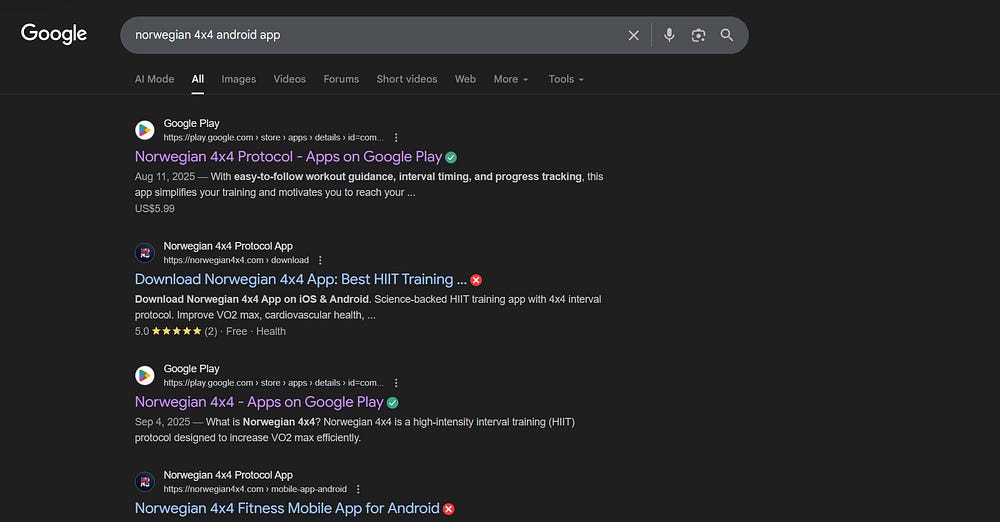This screenshot has height=522, width=1000.
Task: Switch to Images tab
Action: tap(239, 79)
